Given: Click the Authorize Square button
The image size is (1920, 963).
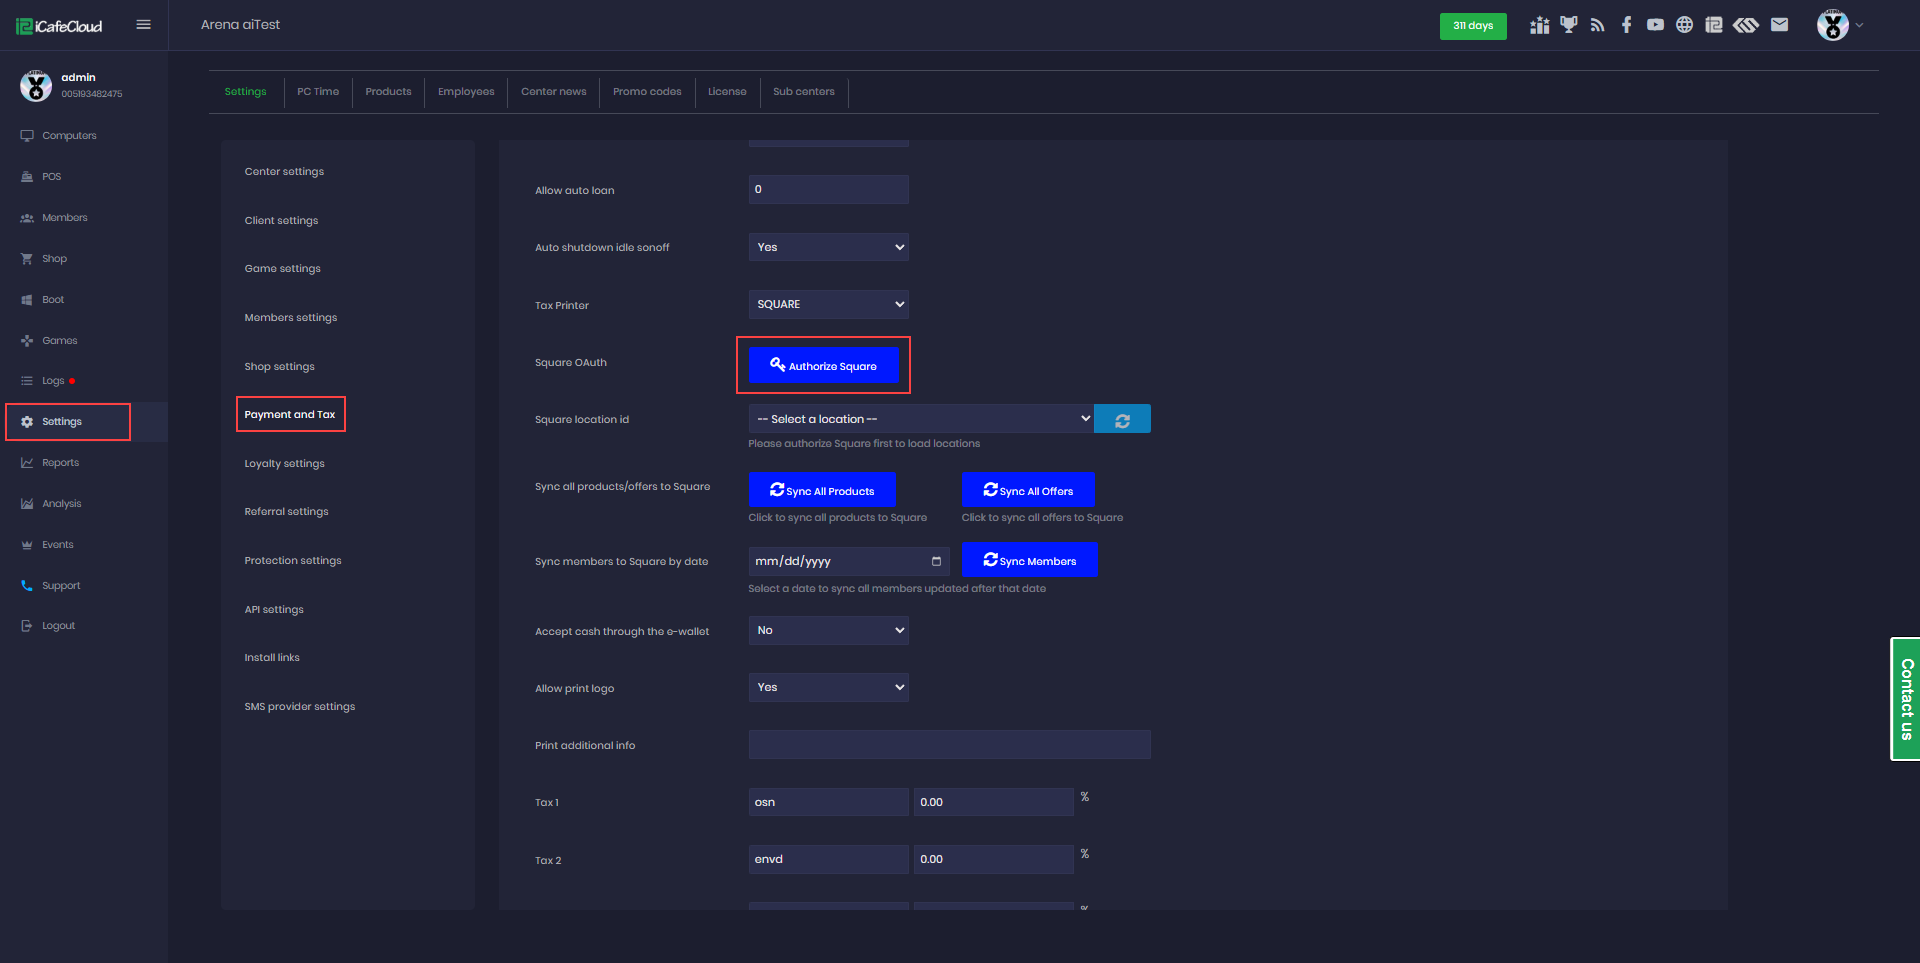Looking at the screenshot, I should point(823,366).
